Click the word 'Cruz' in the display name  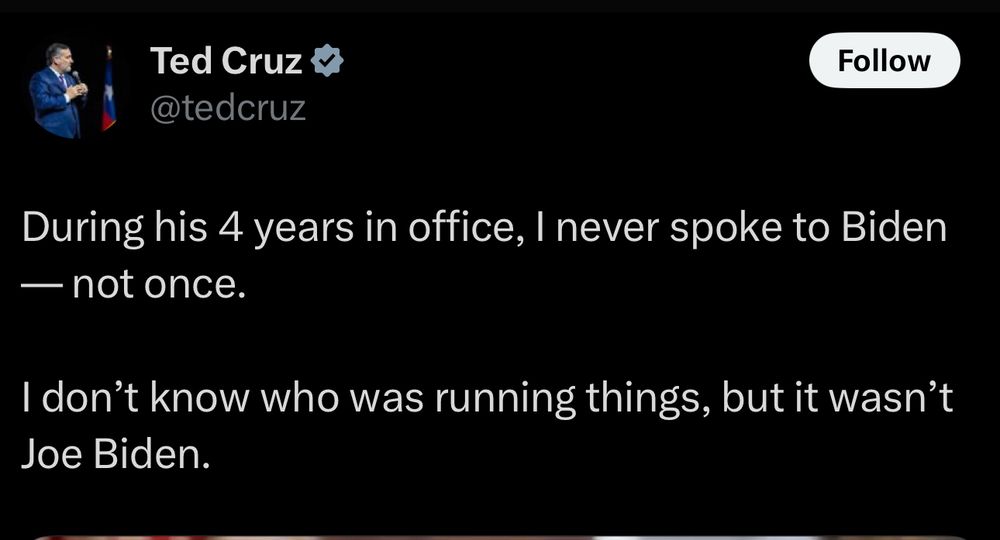(x=261, y=61)
